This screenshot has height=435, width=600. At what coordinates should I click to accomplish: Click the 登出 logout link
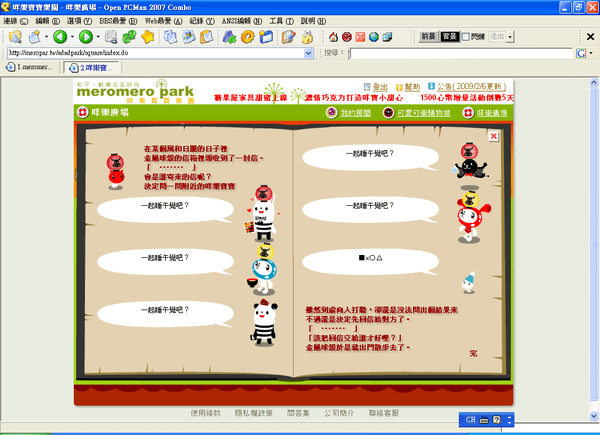380,87
